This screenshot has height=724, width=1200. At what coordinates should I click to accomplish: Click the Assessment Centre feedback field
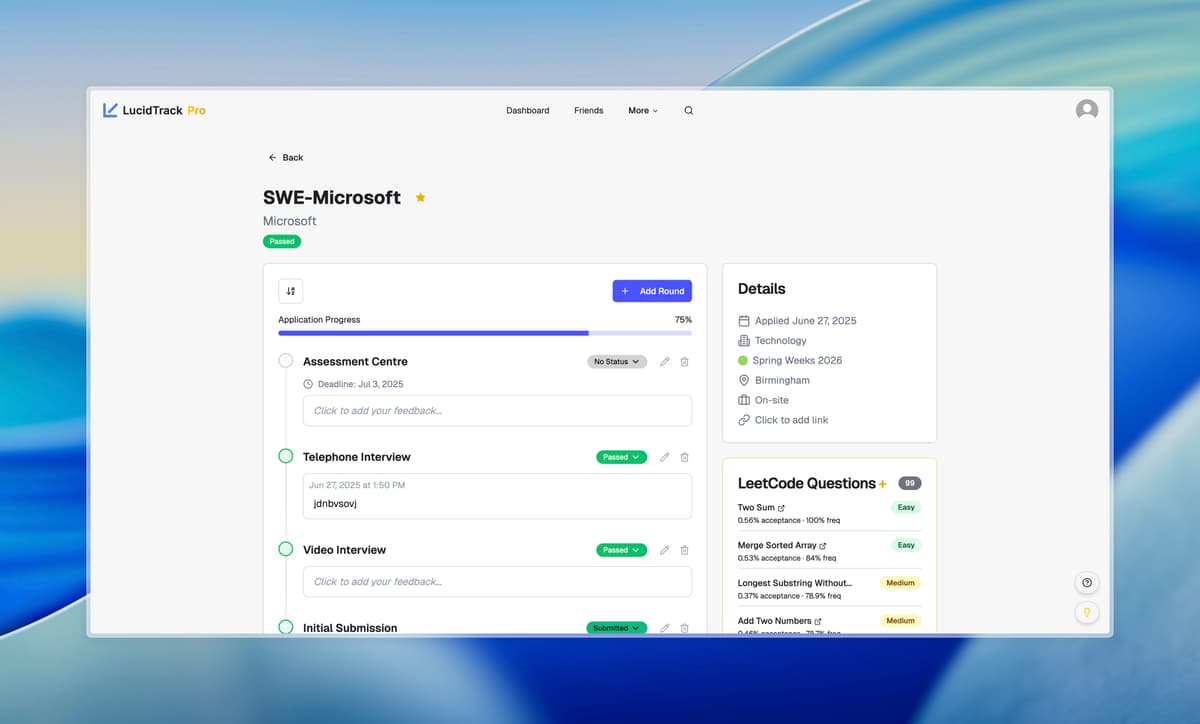tap(497, 411)
